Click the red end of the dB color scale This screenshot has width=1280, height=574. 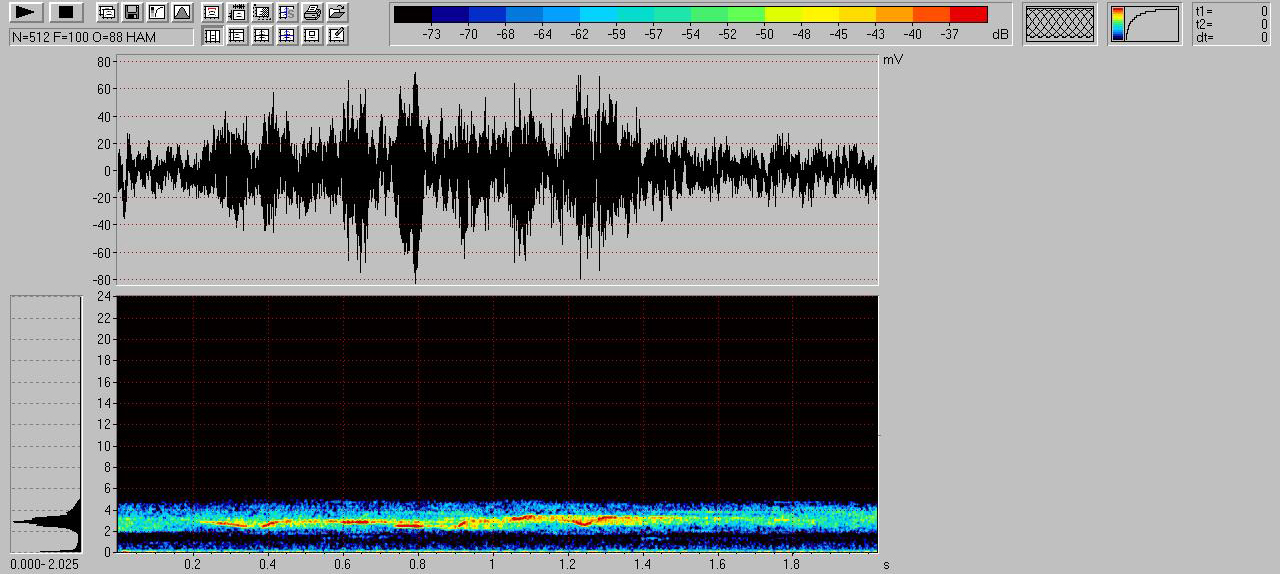coord(968,15)
